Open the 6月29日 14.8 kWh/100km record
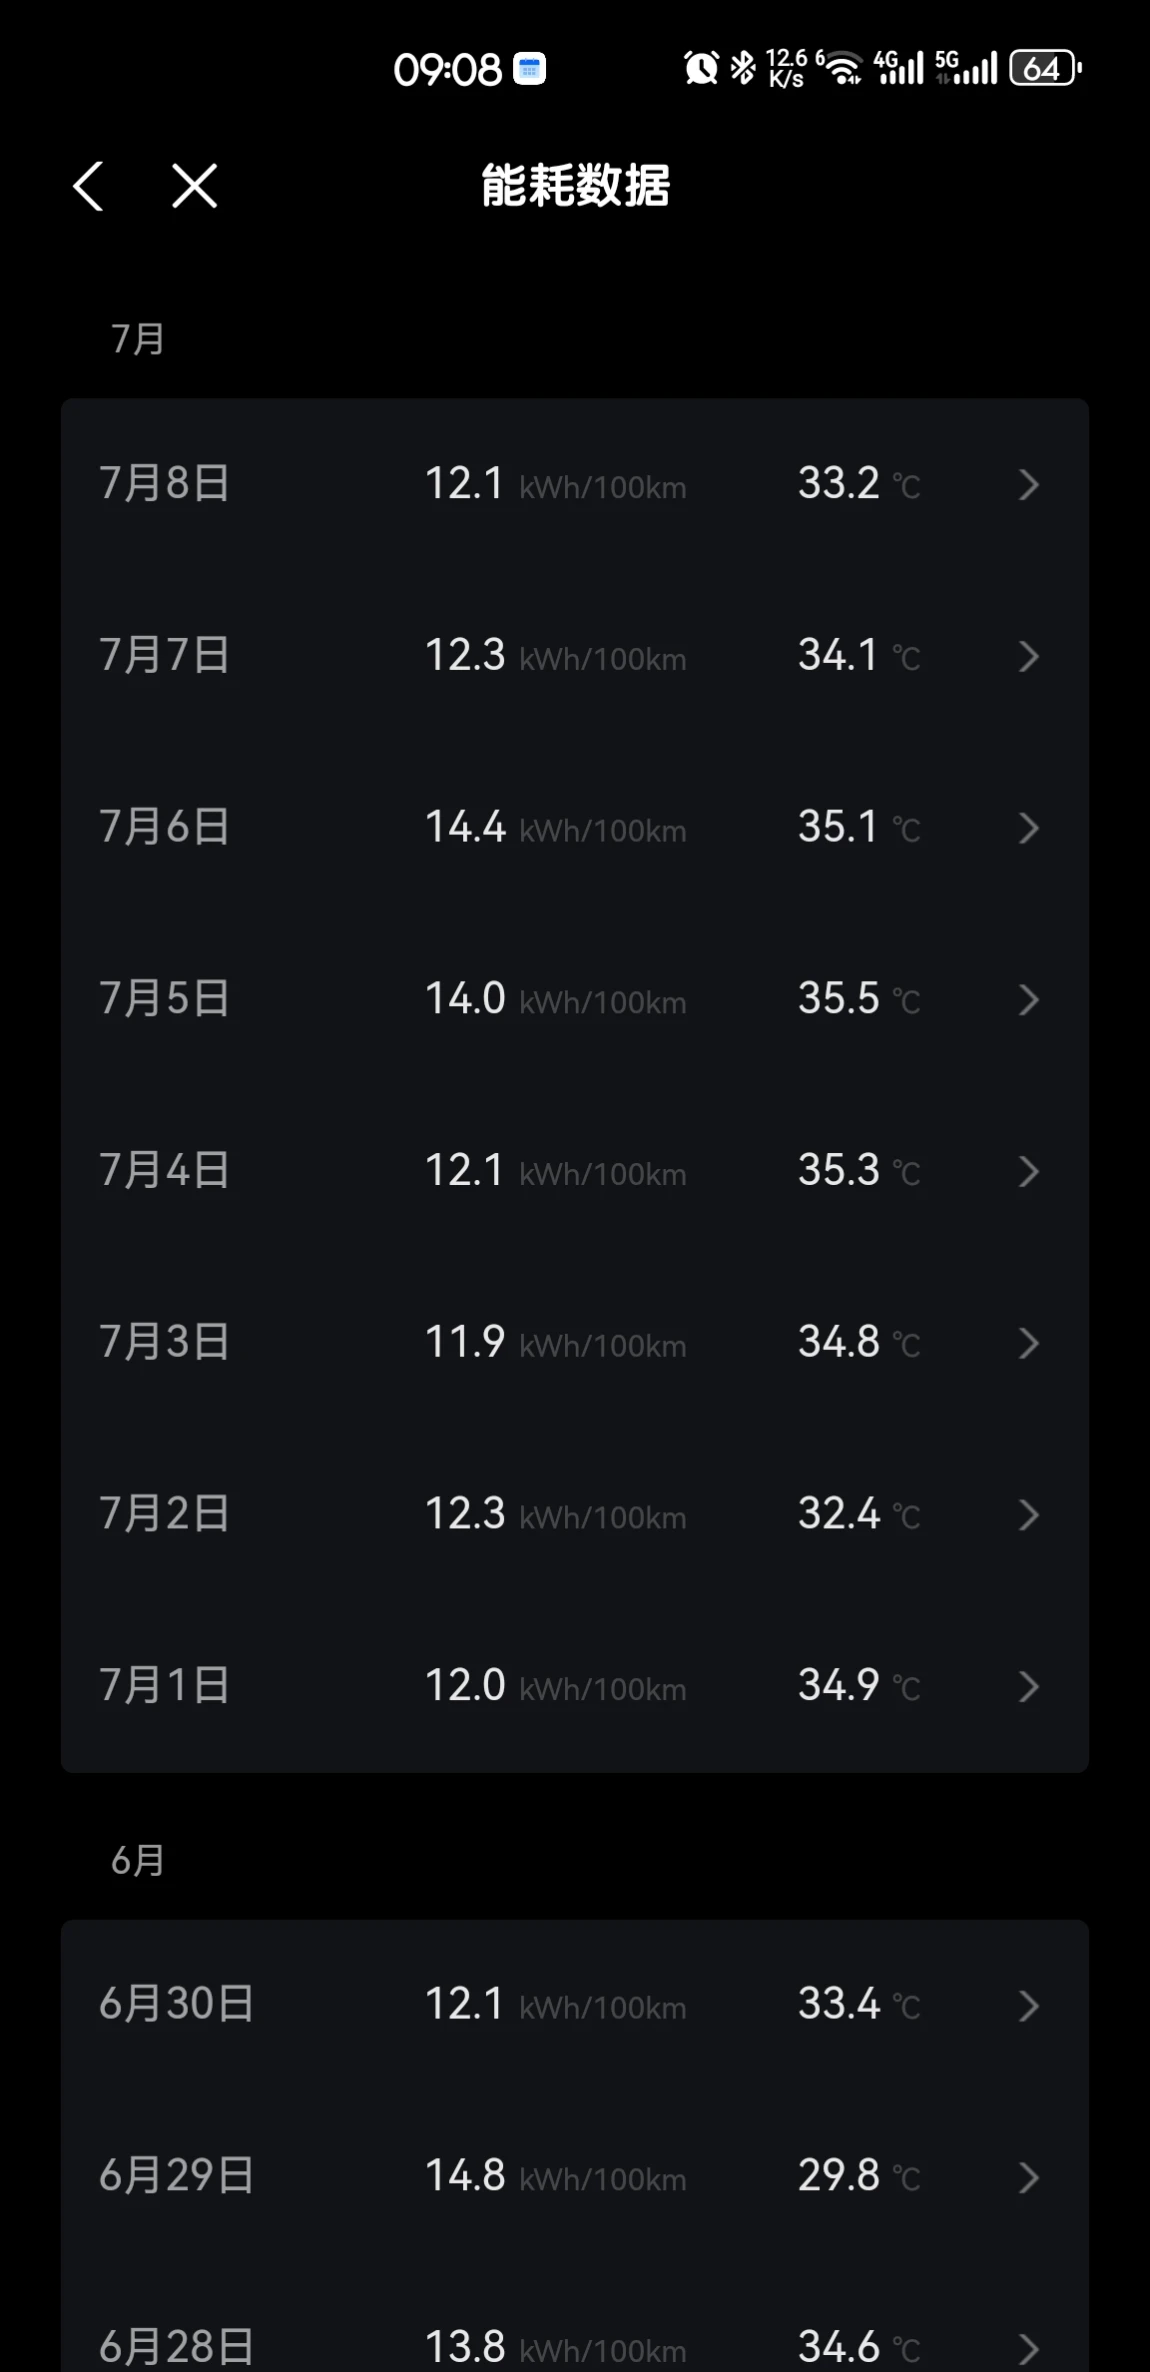1150x2372 pixels. tap(575, 2177)
